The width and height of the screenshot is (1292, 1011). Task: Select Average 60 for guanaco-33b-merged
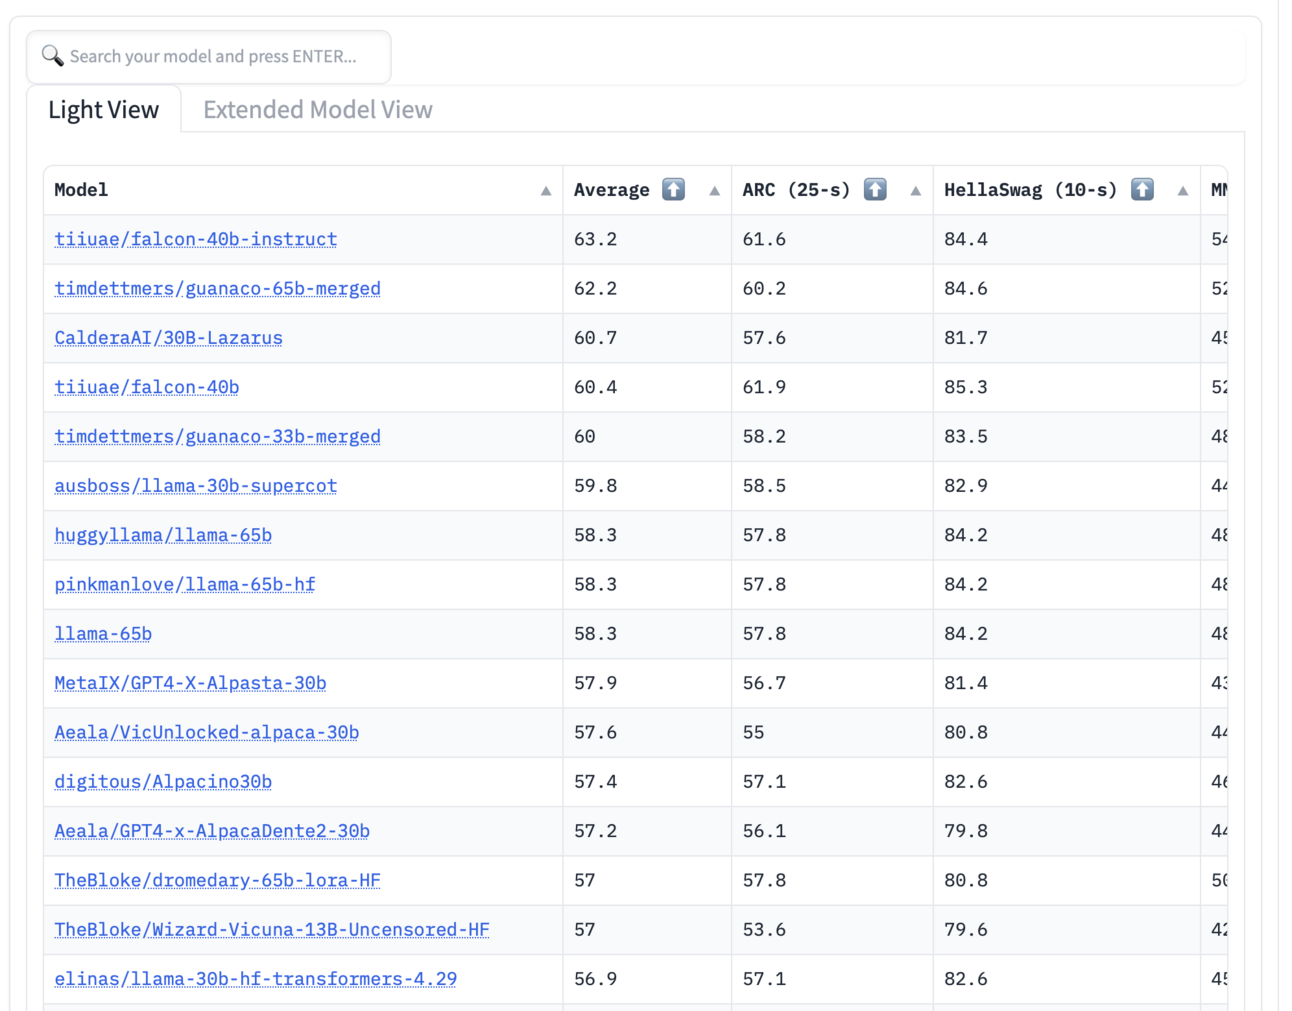(x=584, y=436)
